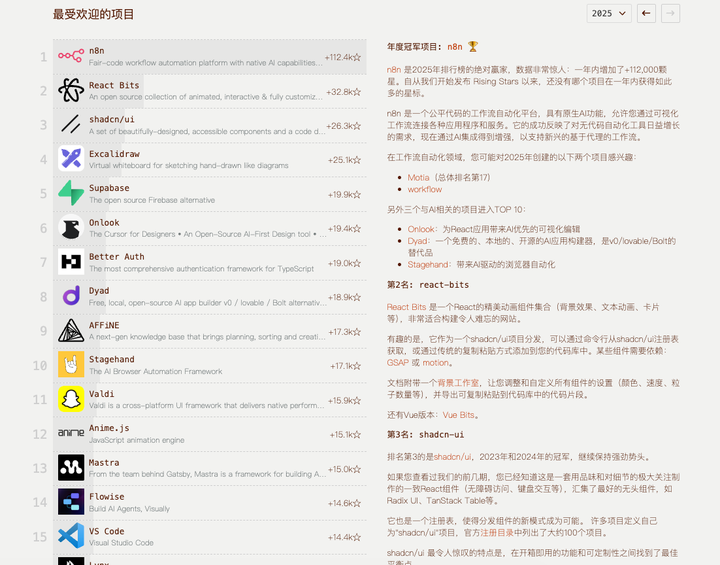Click Dyad link in article bullet list
720x565 pixels.
[x=418, y=241]
